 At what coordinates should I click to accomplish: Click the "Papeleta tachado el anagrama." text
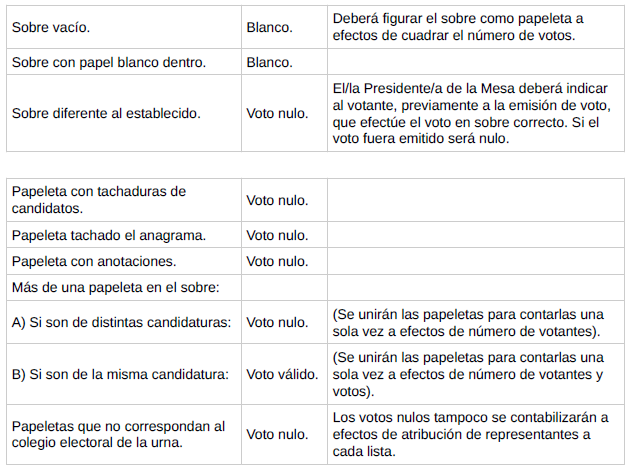click(108, 235)
